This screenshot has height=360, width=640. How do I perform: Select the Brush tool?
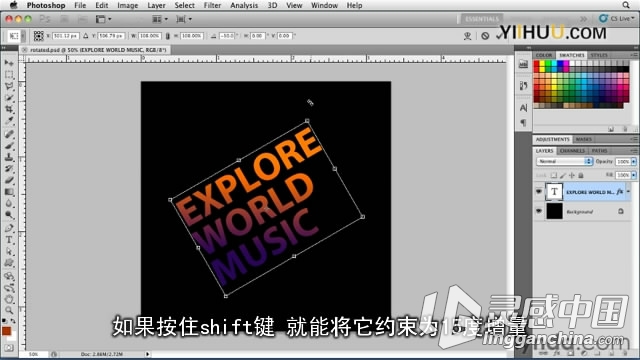click(9, 145)
